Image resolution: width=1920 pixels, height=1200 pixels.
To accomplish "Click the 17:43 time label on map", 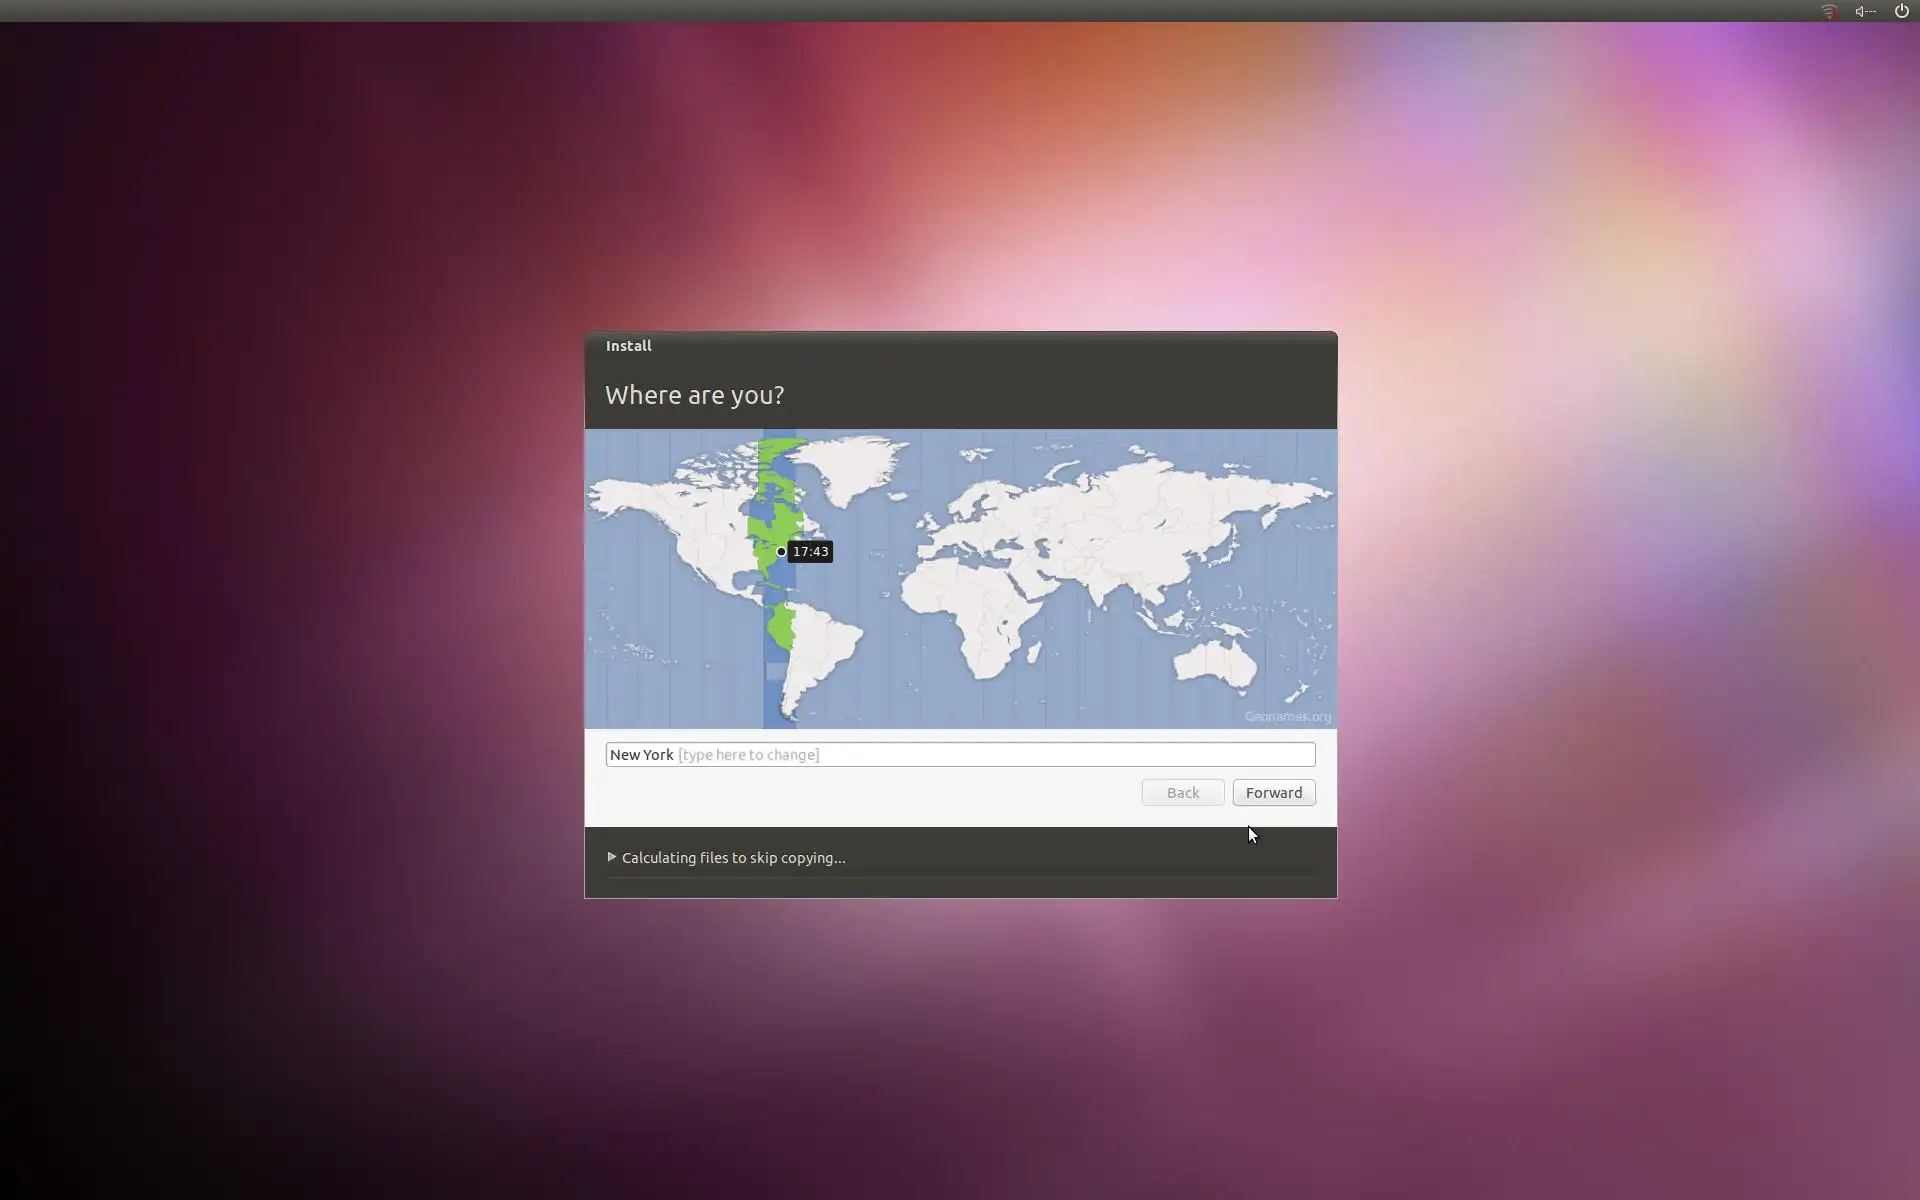I will 810,551.
